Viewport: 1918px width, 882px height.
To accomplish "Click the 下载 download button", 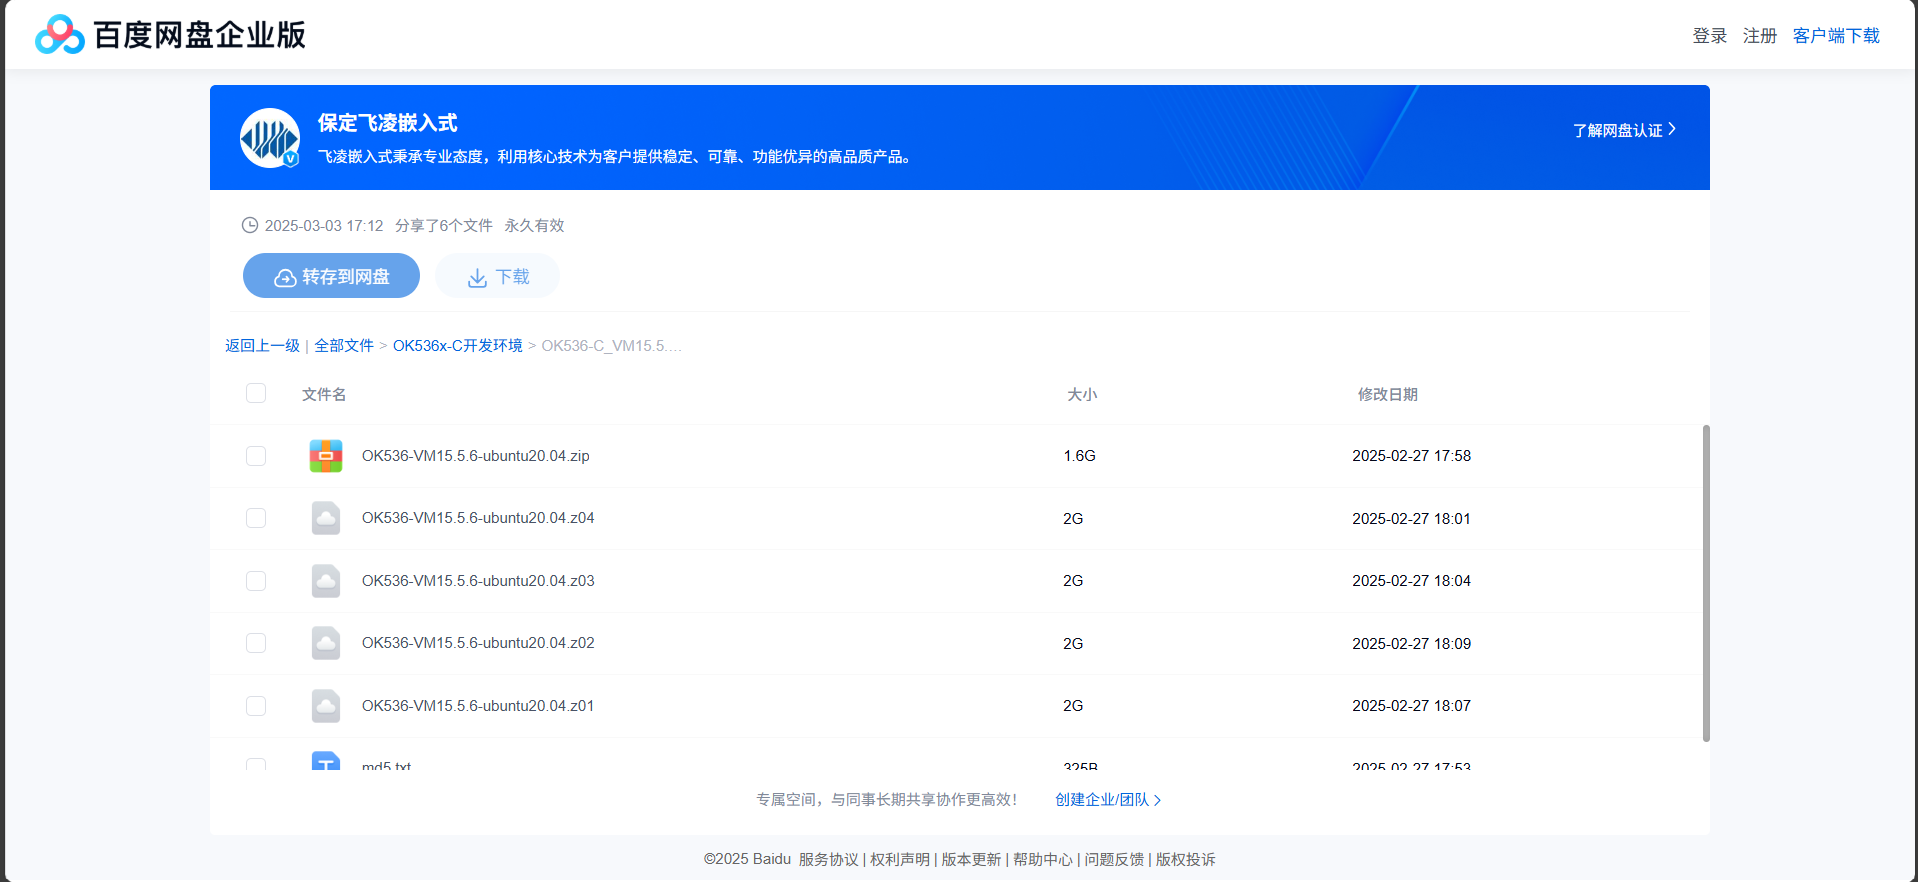I will coord(497,276).
